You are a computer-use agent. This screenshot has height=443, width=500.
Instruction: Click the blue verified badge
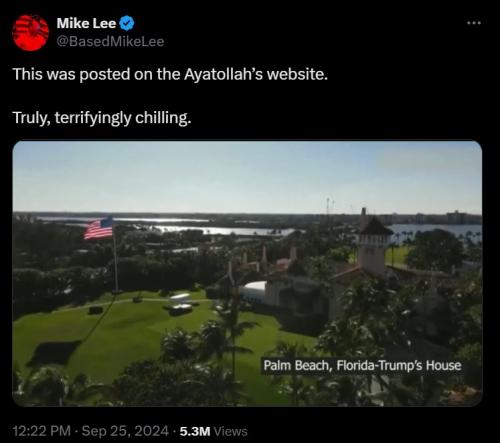pyautogui.click(x=127, y=23)
